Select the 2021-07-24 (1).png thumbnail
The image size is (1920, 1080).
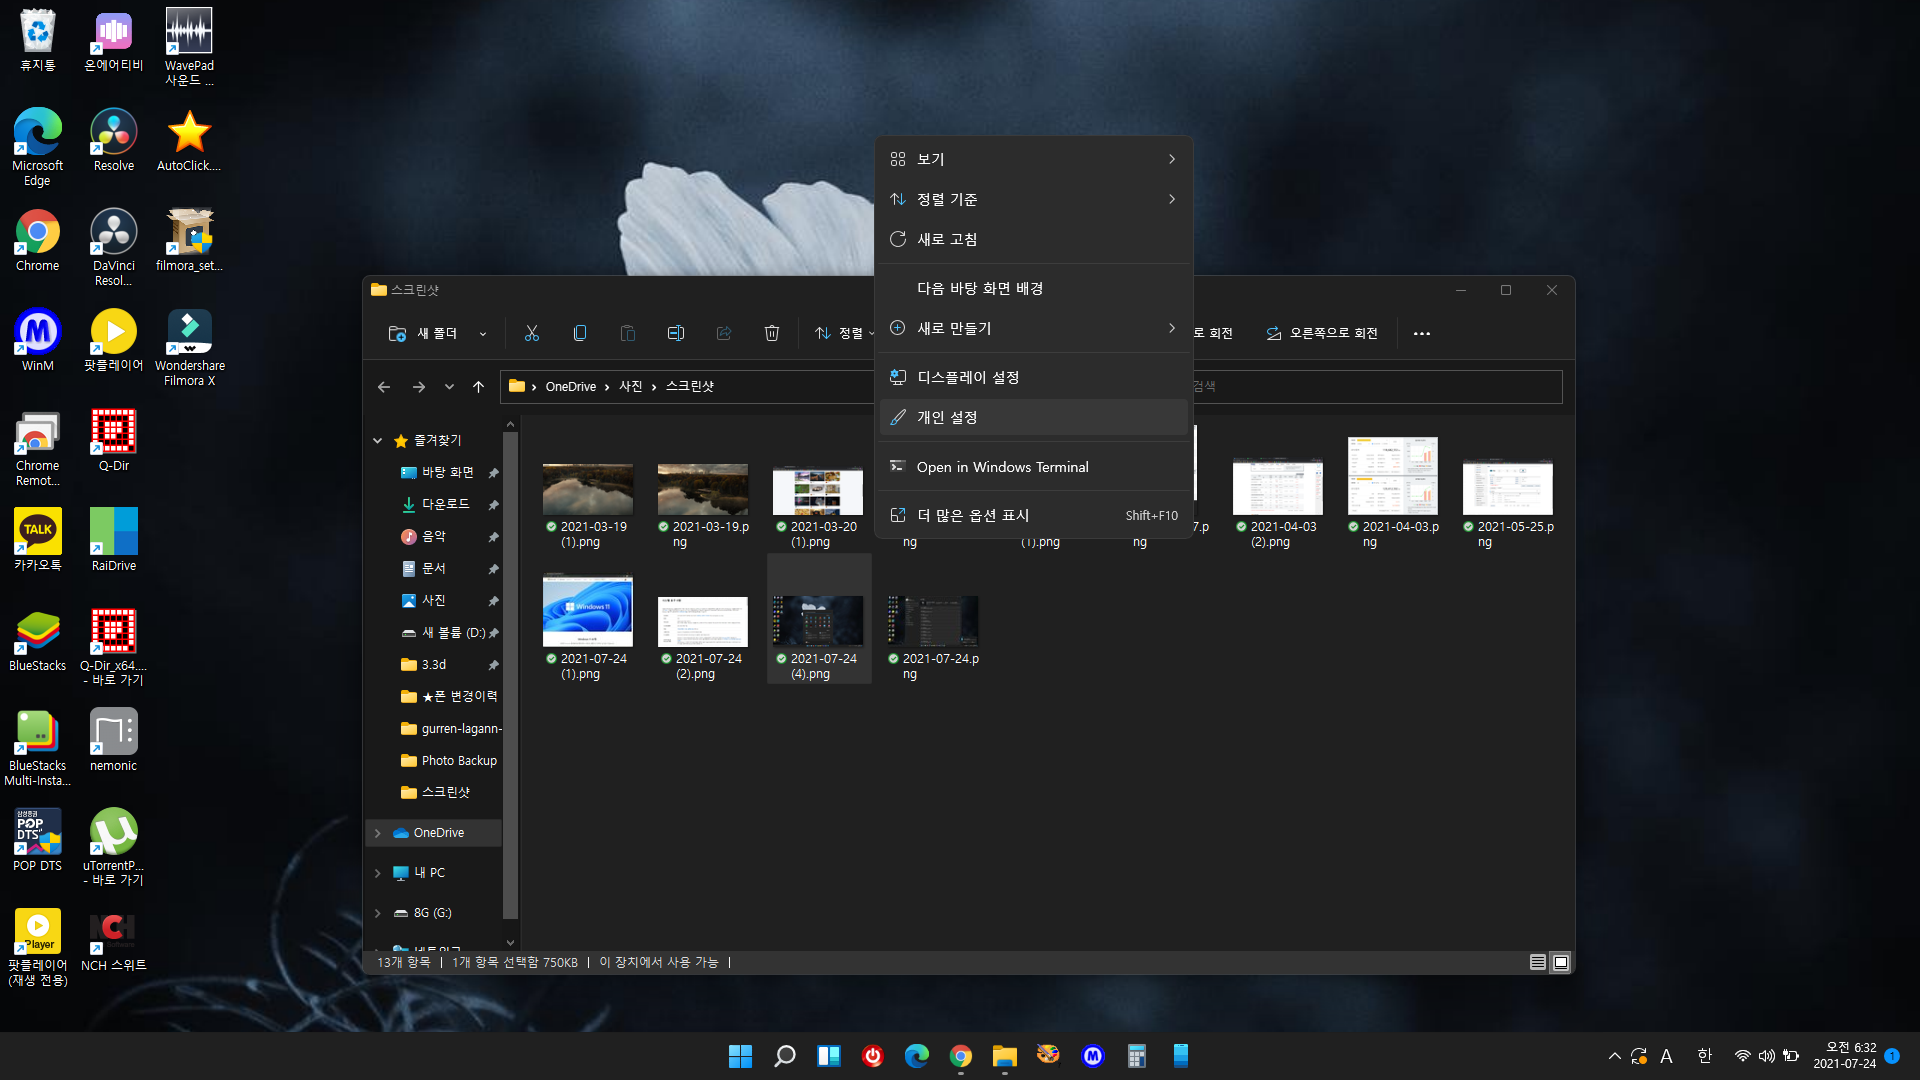(588, 612)
